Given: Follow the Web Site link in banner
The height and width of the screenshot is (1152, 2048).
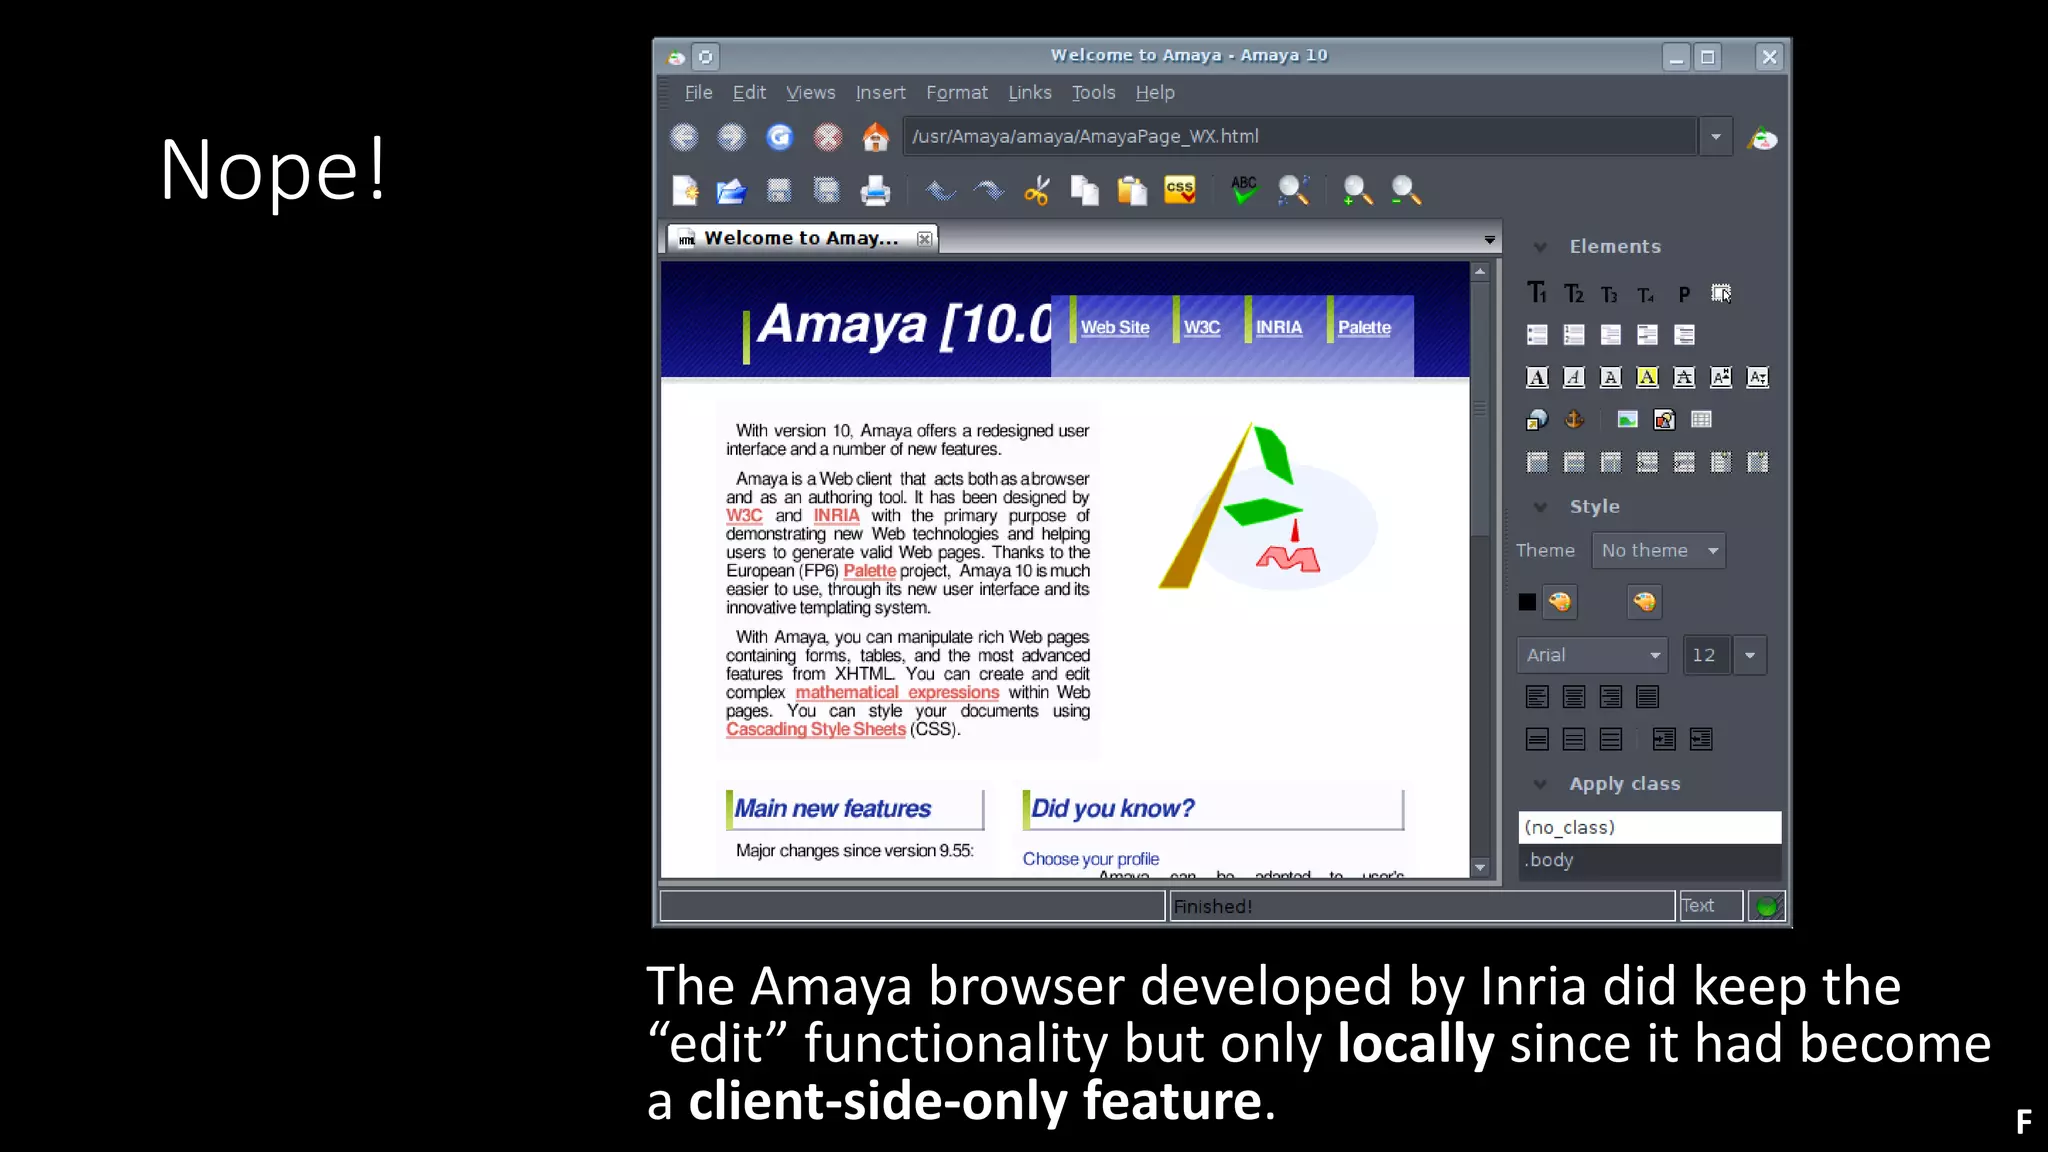Looking at the screenshot, I should pyautogui.click(x=1115, y=327).
